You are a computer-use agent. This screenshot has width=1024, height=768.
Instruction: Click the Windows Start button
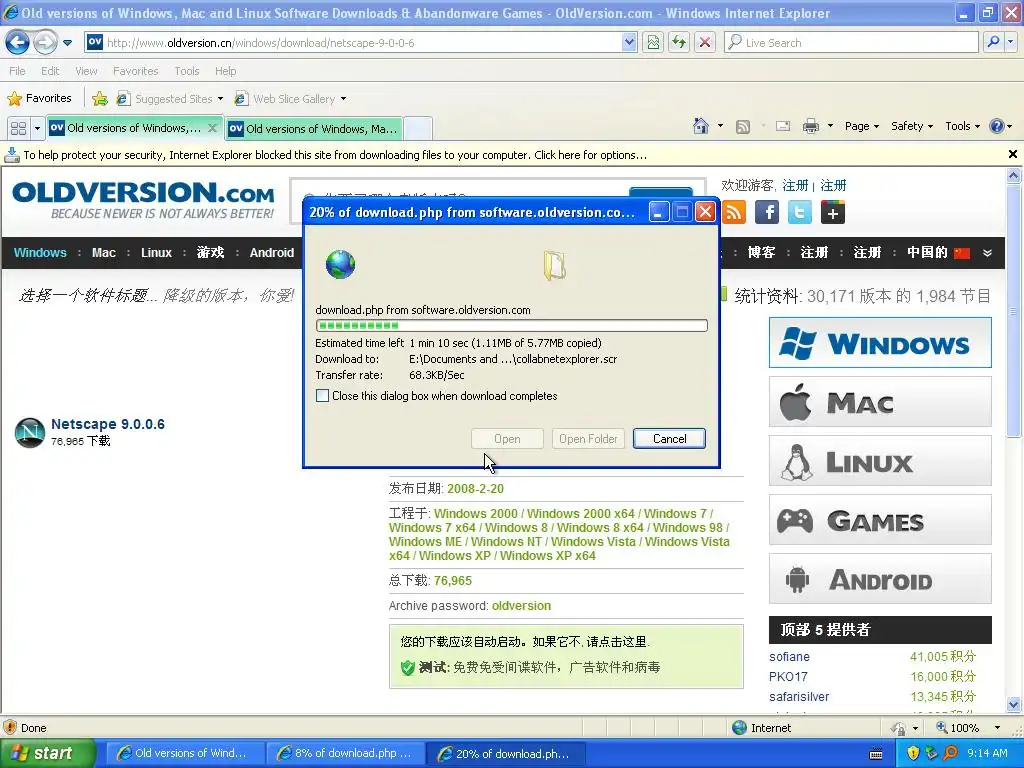click(x=47, y=753)
